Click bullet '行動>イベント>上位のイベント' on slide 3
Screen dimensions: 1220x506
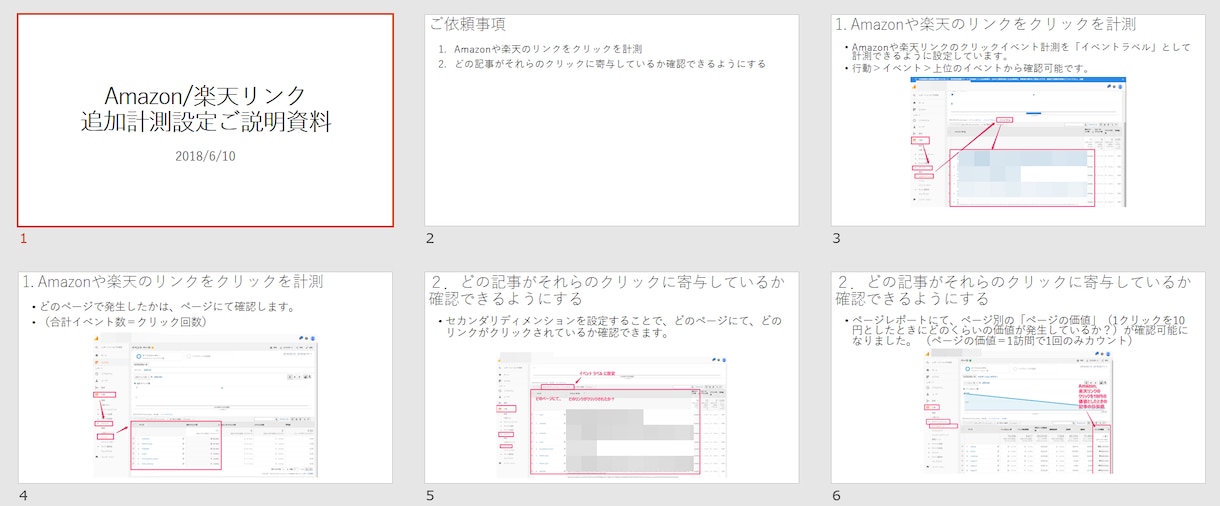[x=966, y=69]
